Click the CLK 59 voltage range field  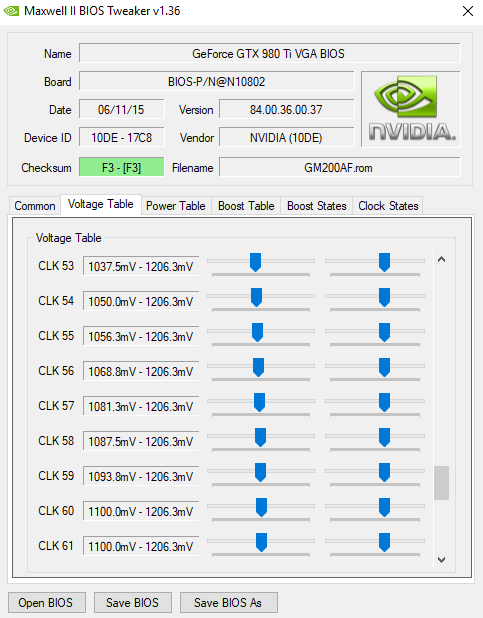pyautogui.click(x=141, y=477)
